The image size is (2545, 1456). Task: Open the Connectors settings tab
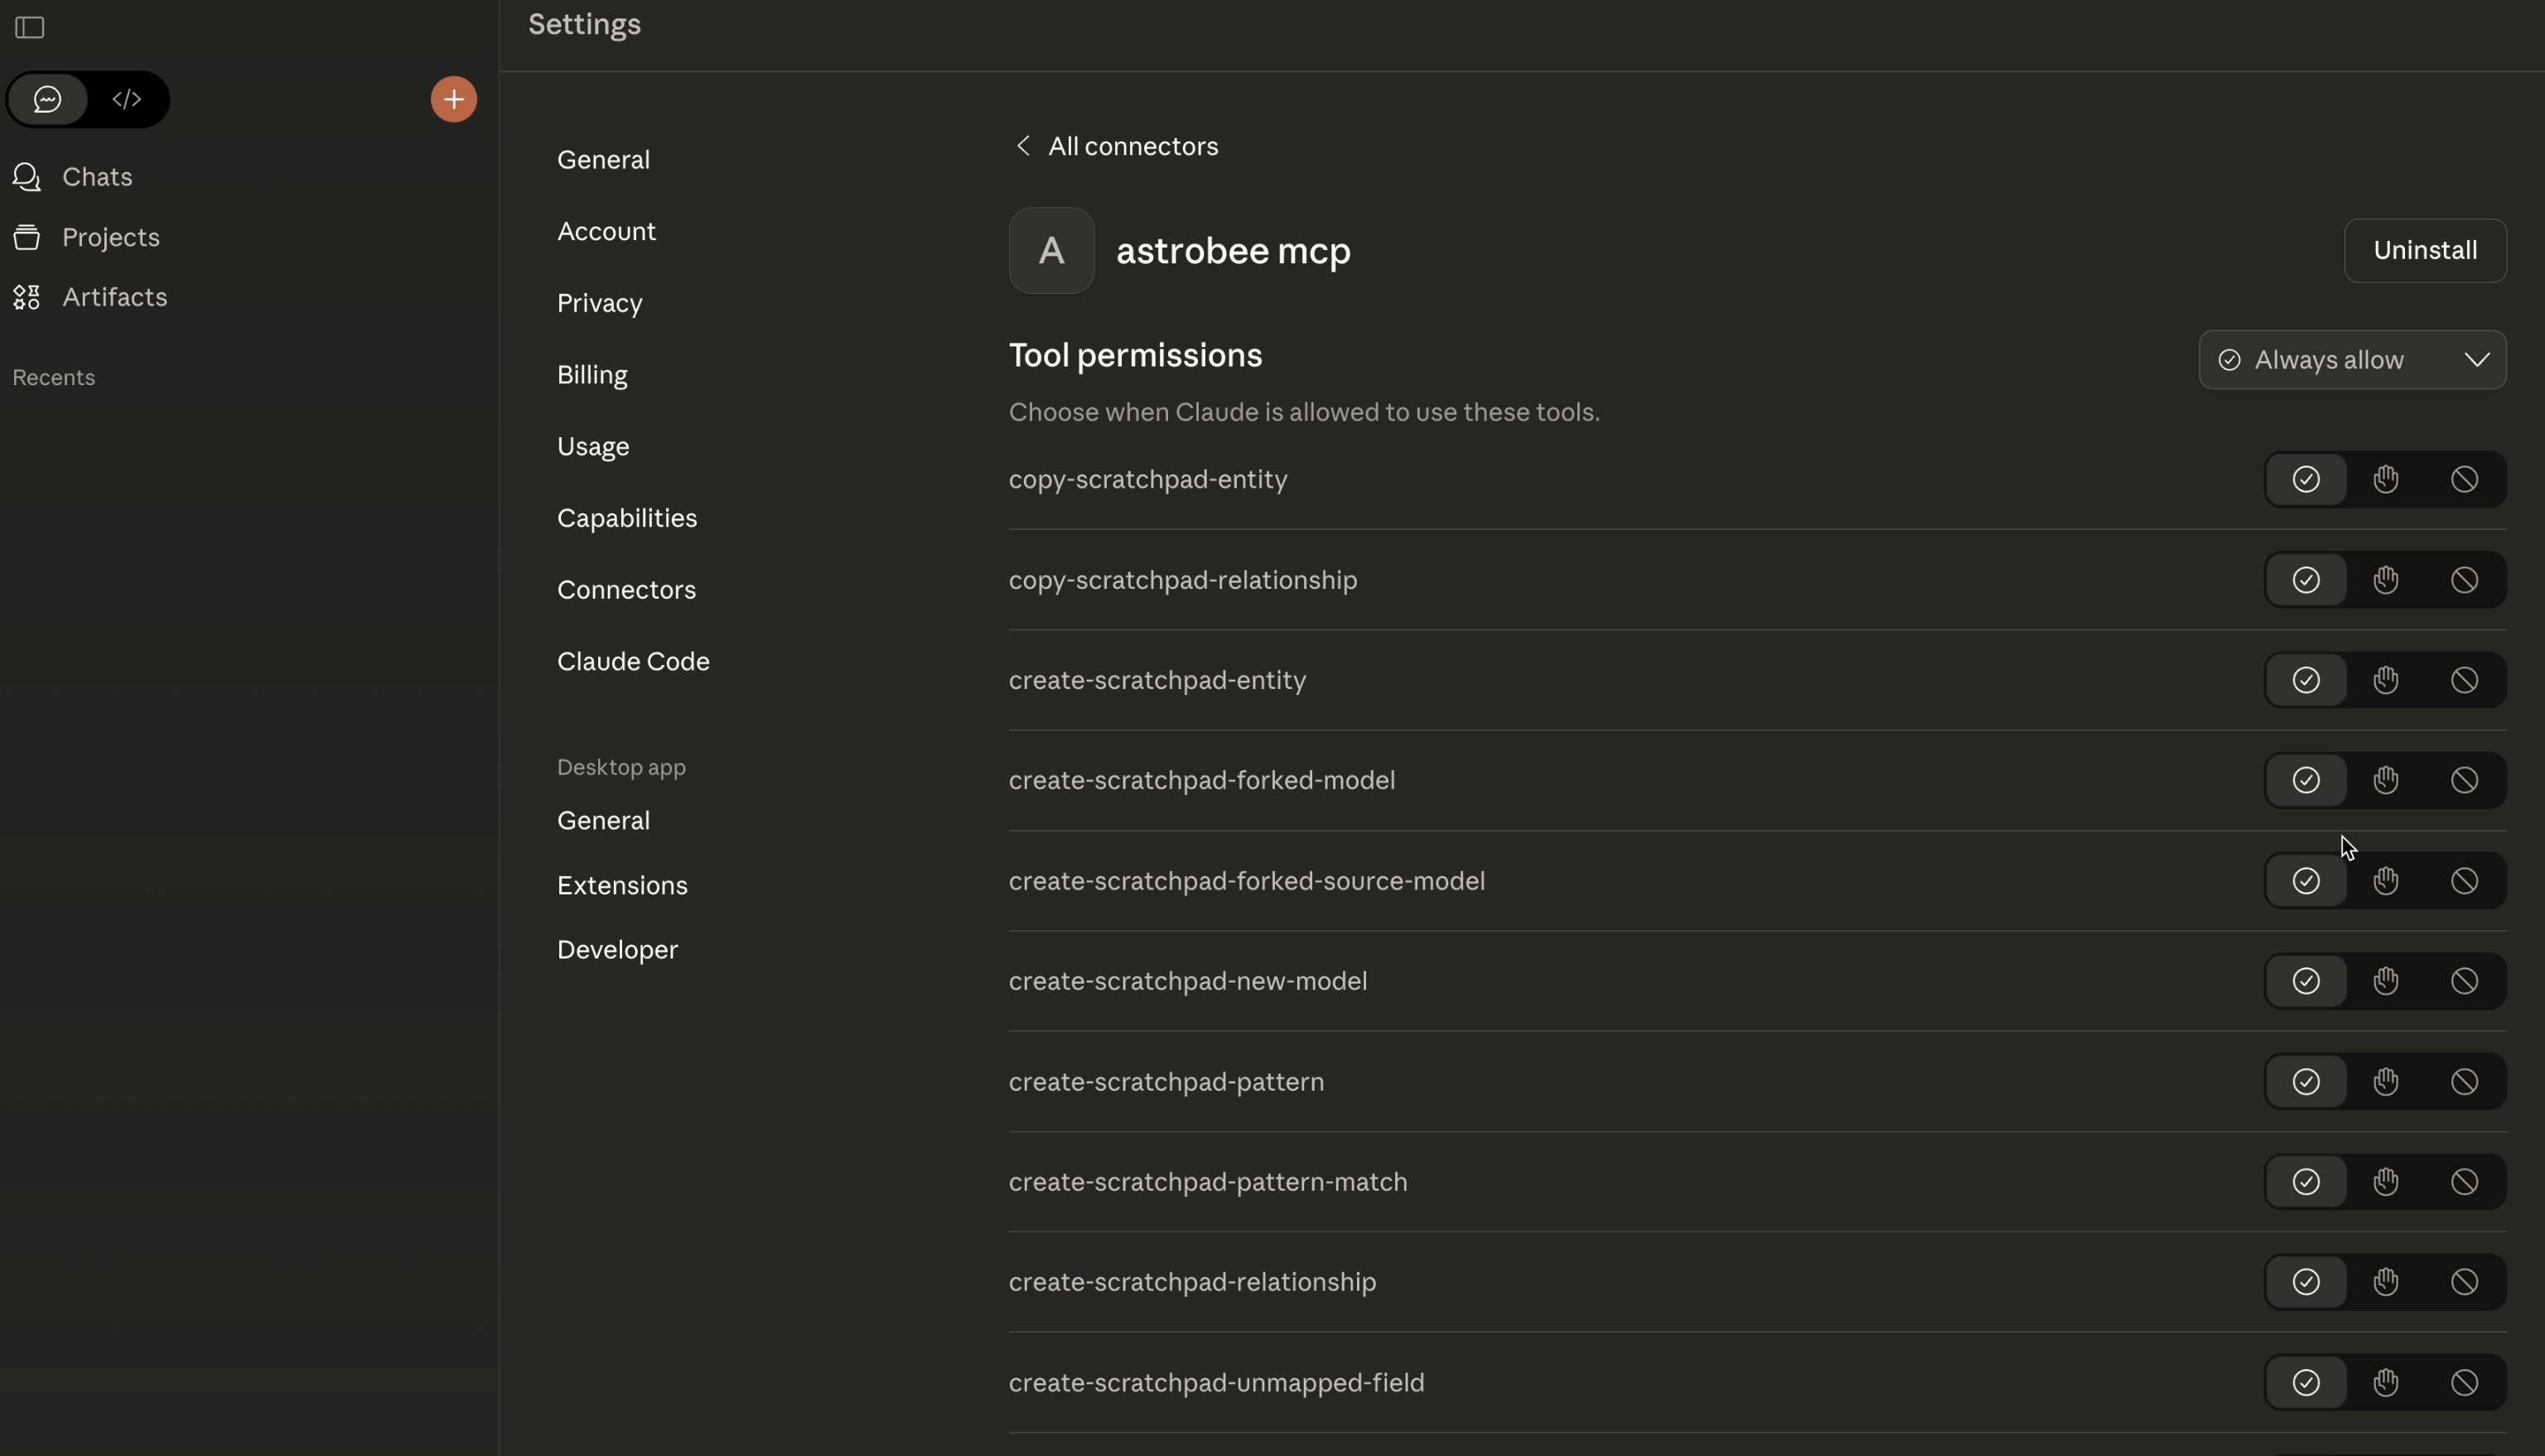626,589
